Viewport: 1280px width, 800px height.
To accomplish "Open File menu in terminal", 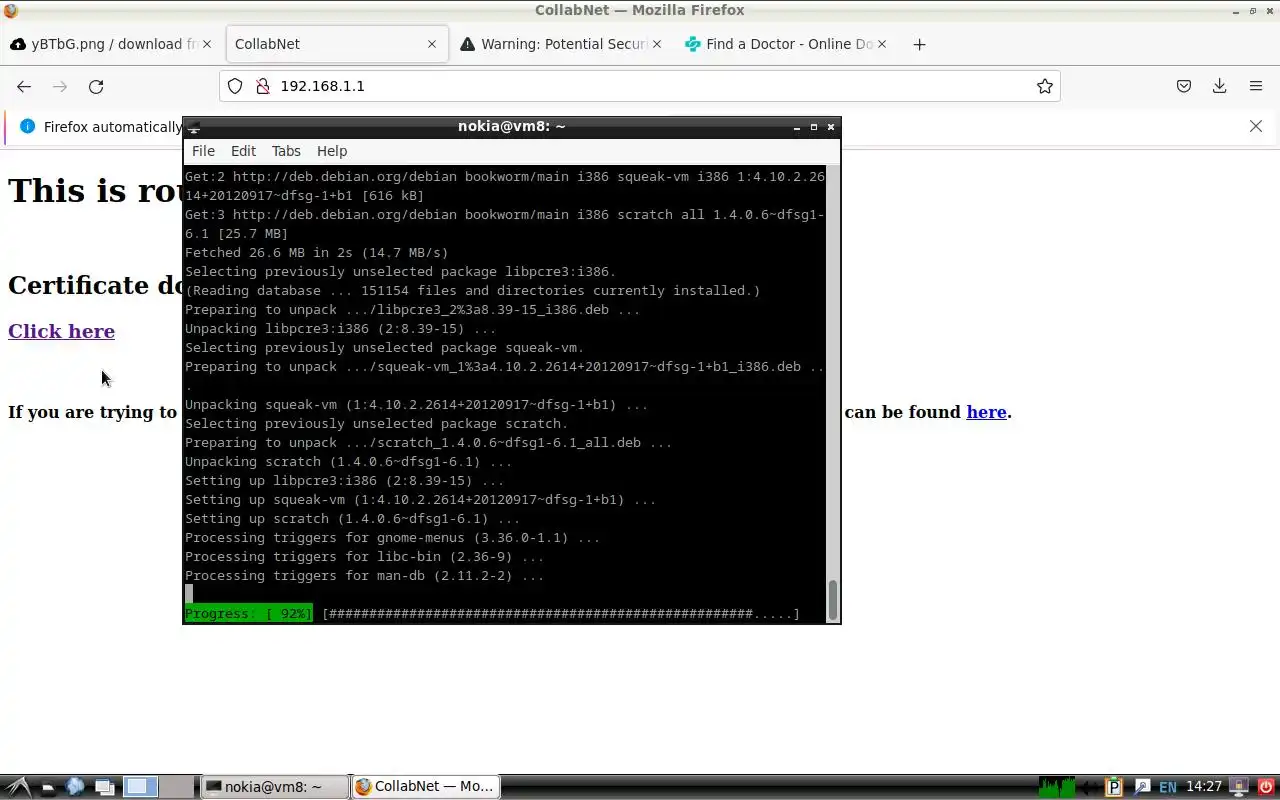I will [203, 151].
